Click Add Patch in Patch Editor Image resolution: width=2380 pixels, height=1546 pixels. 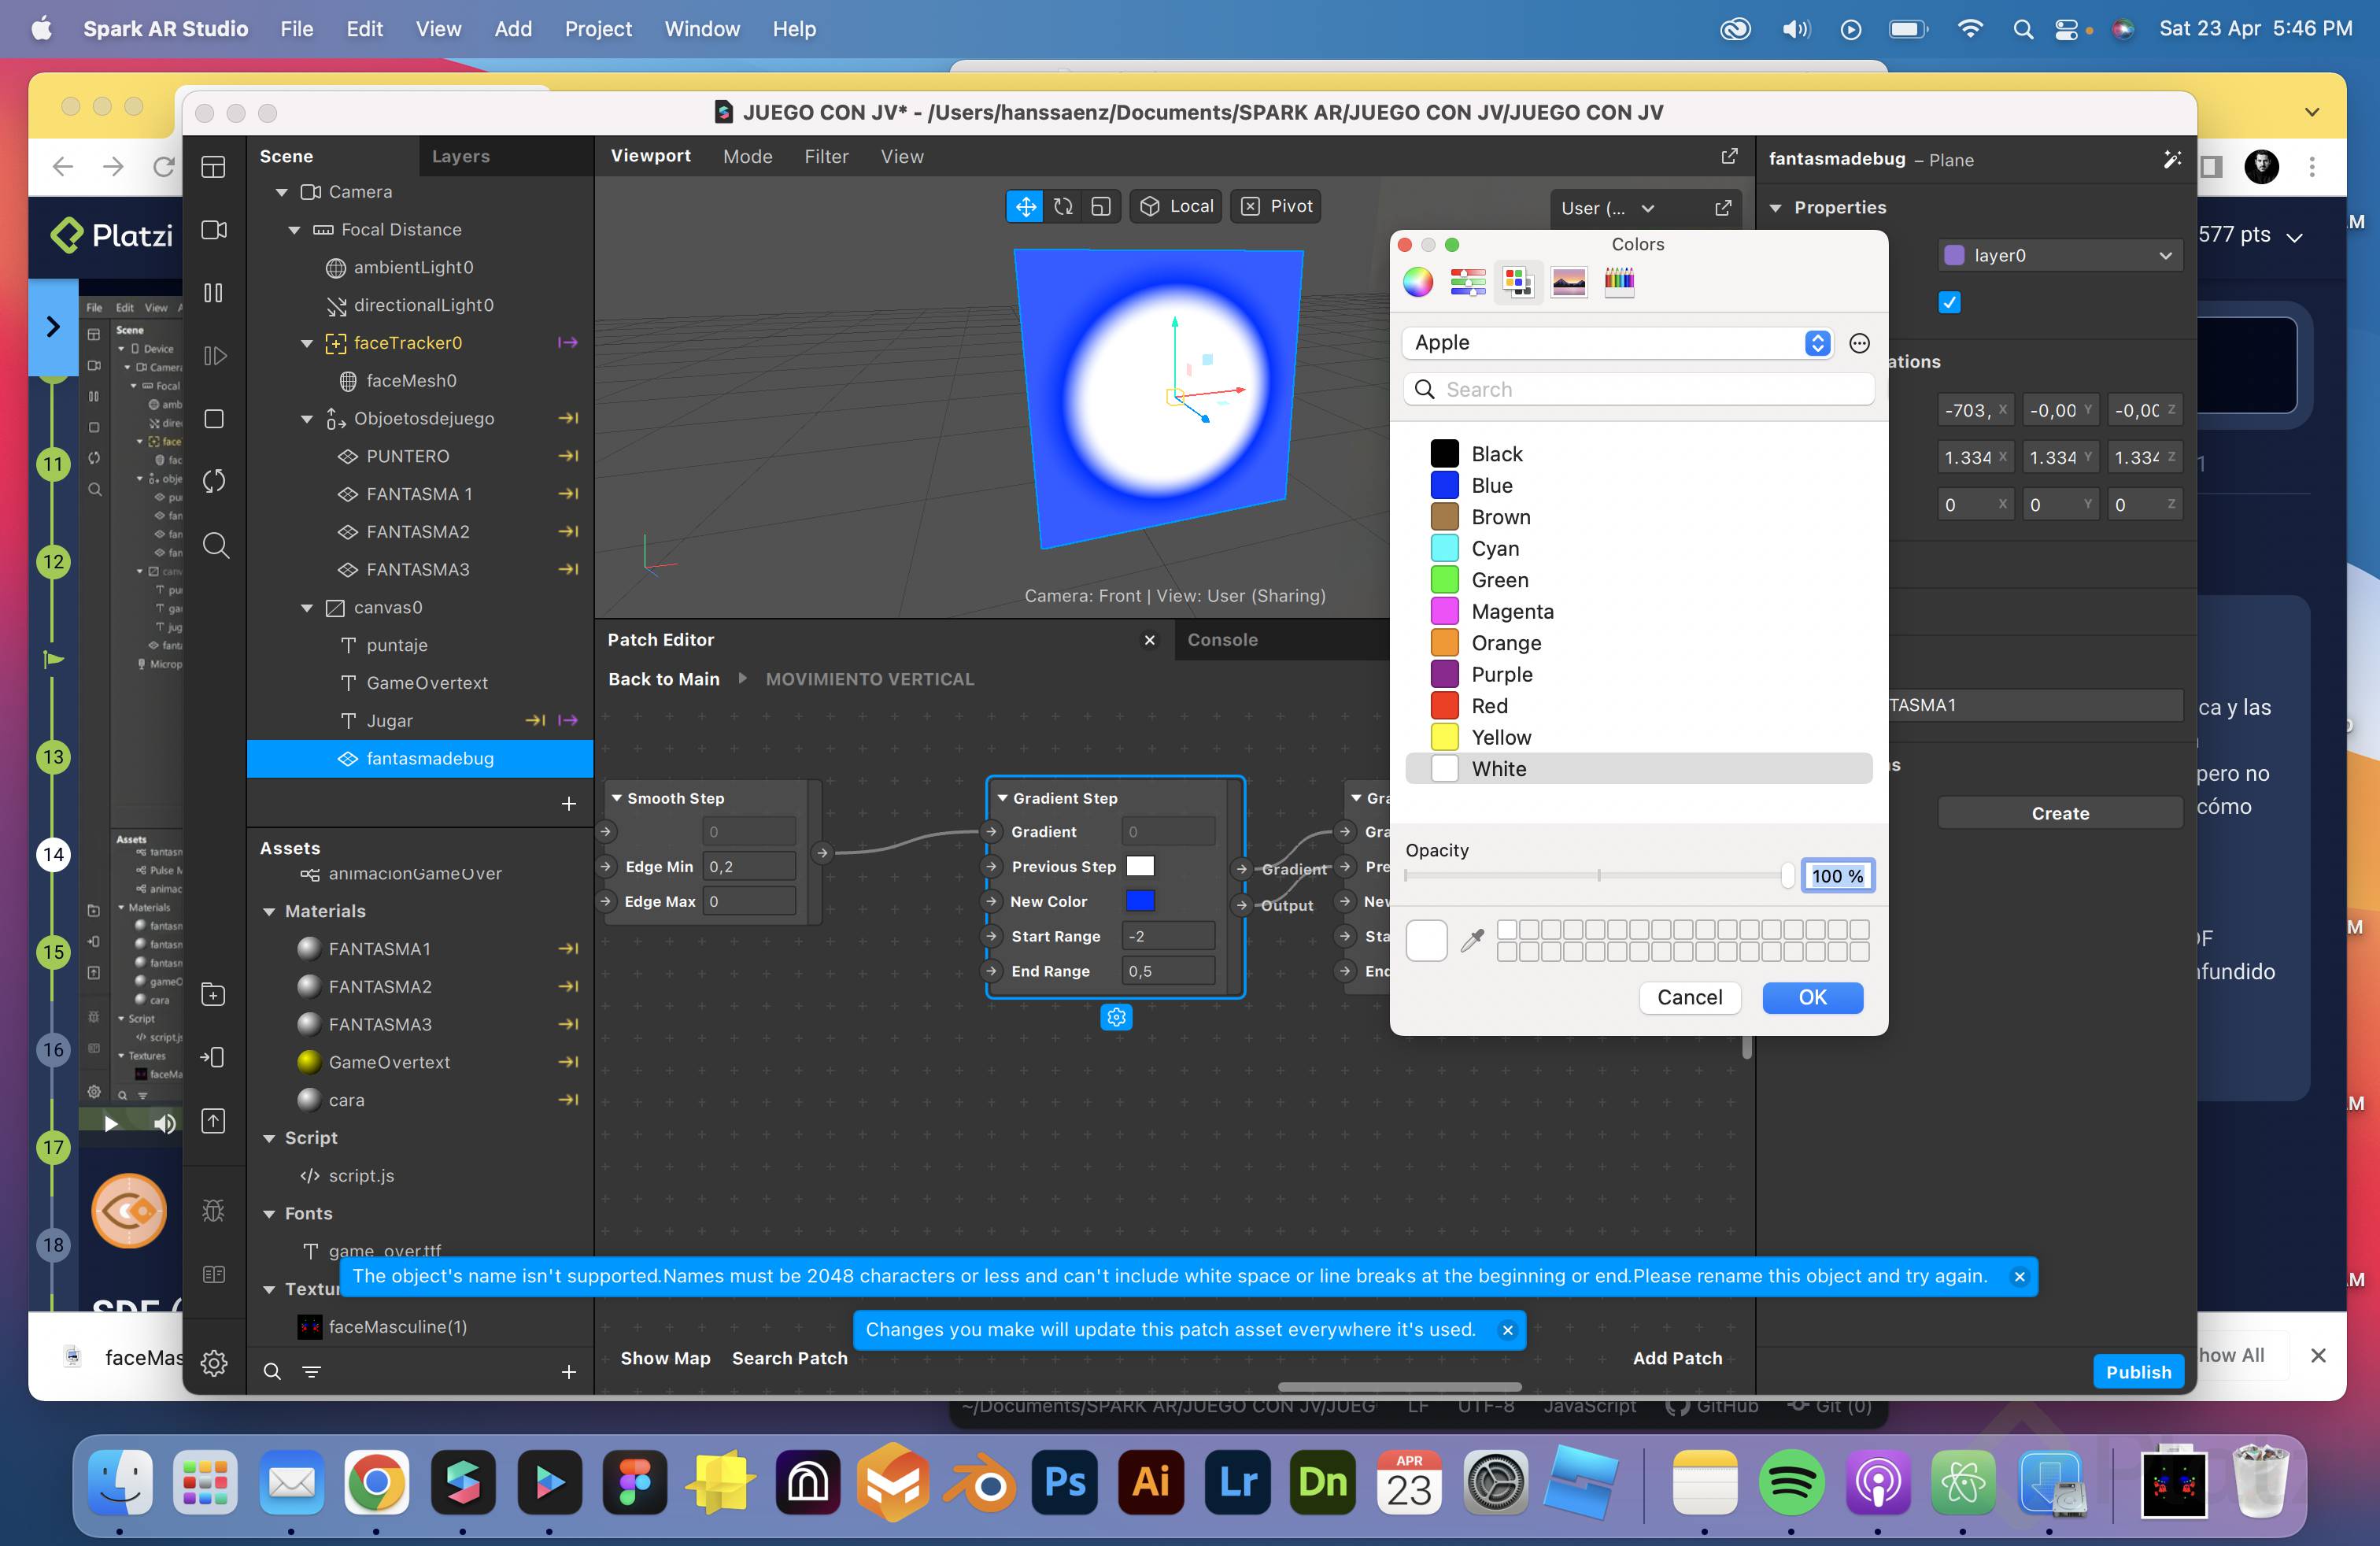(x=1677, y=1358)
